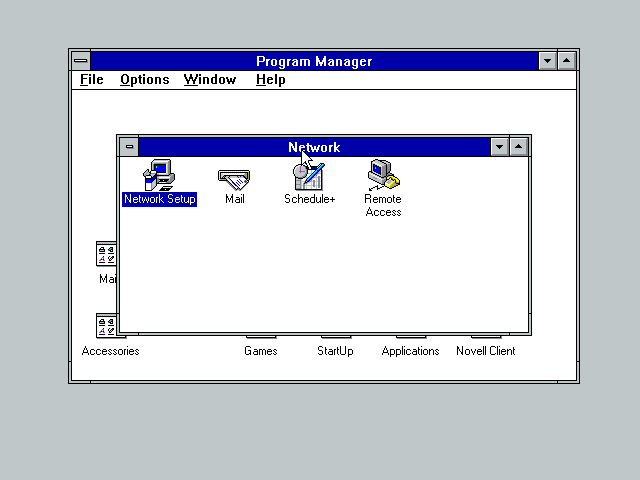Click the Schedule+ label text
640x480 pixels.
click(309, 199)
